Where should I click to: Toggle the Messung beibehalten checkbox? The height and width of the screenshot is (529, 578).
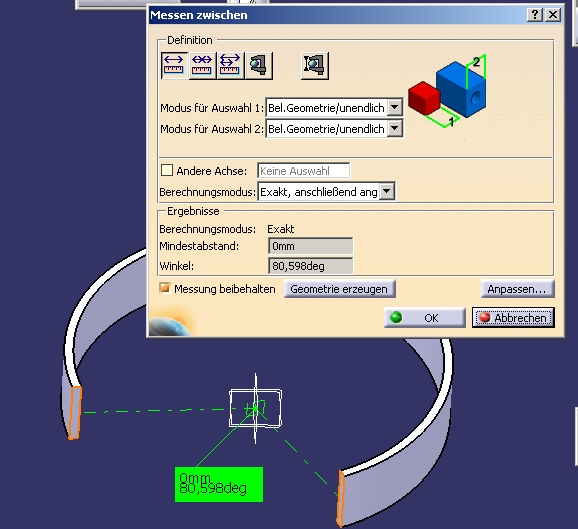tap(165, 288)
